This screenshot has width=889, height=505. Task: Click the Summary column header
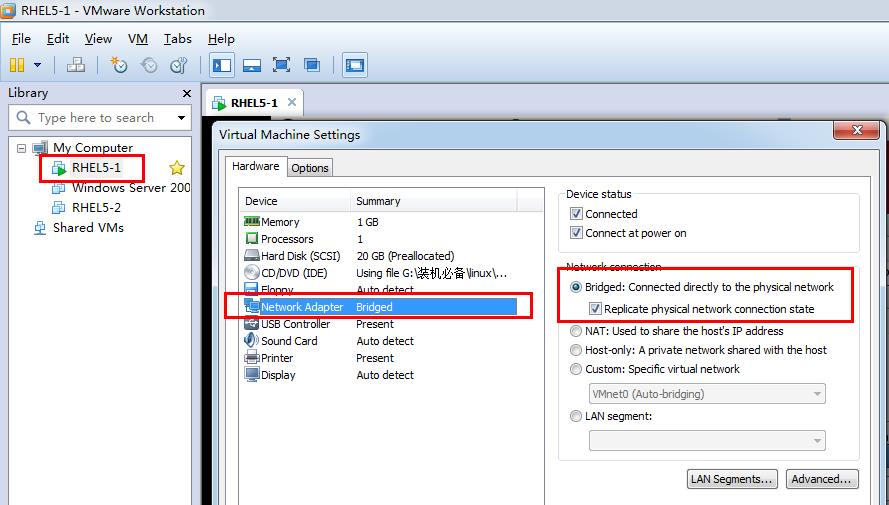(x=434, y=201)
